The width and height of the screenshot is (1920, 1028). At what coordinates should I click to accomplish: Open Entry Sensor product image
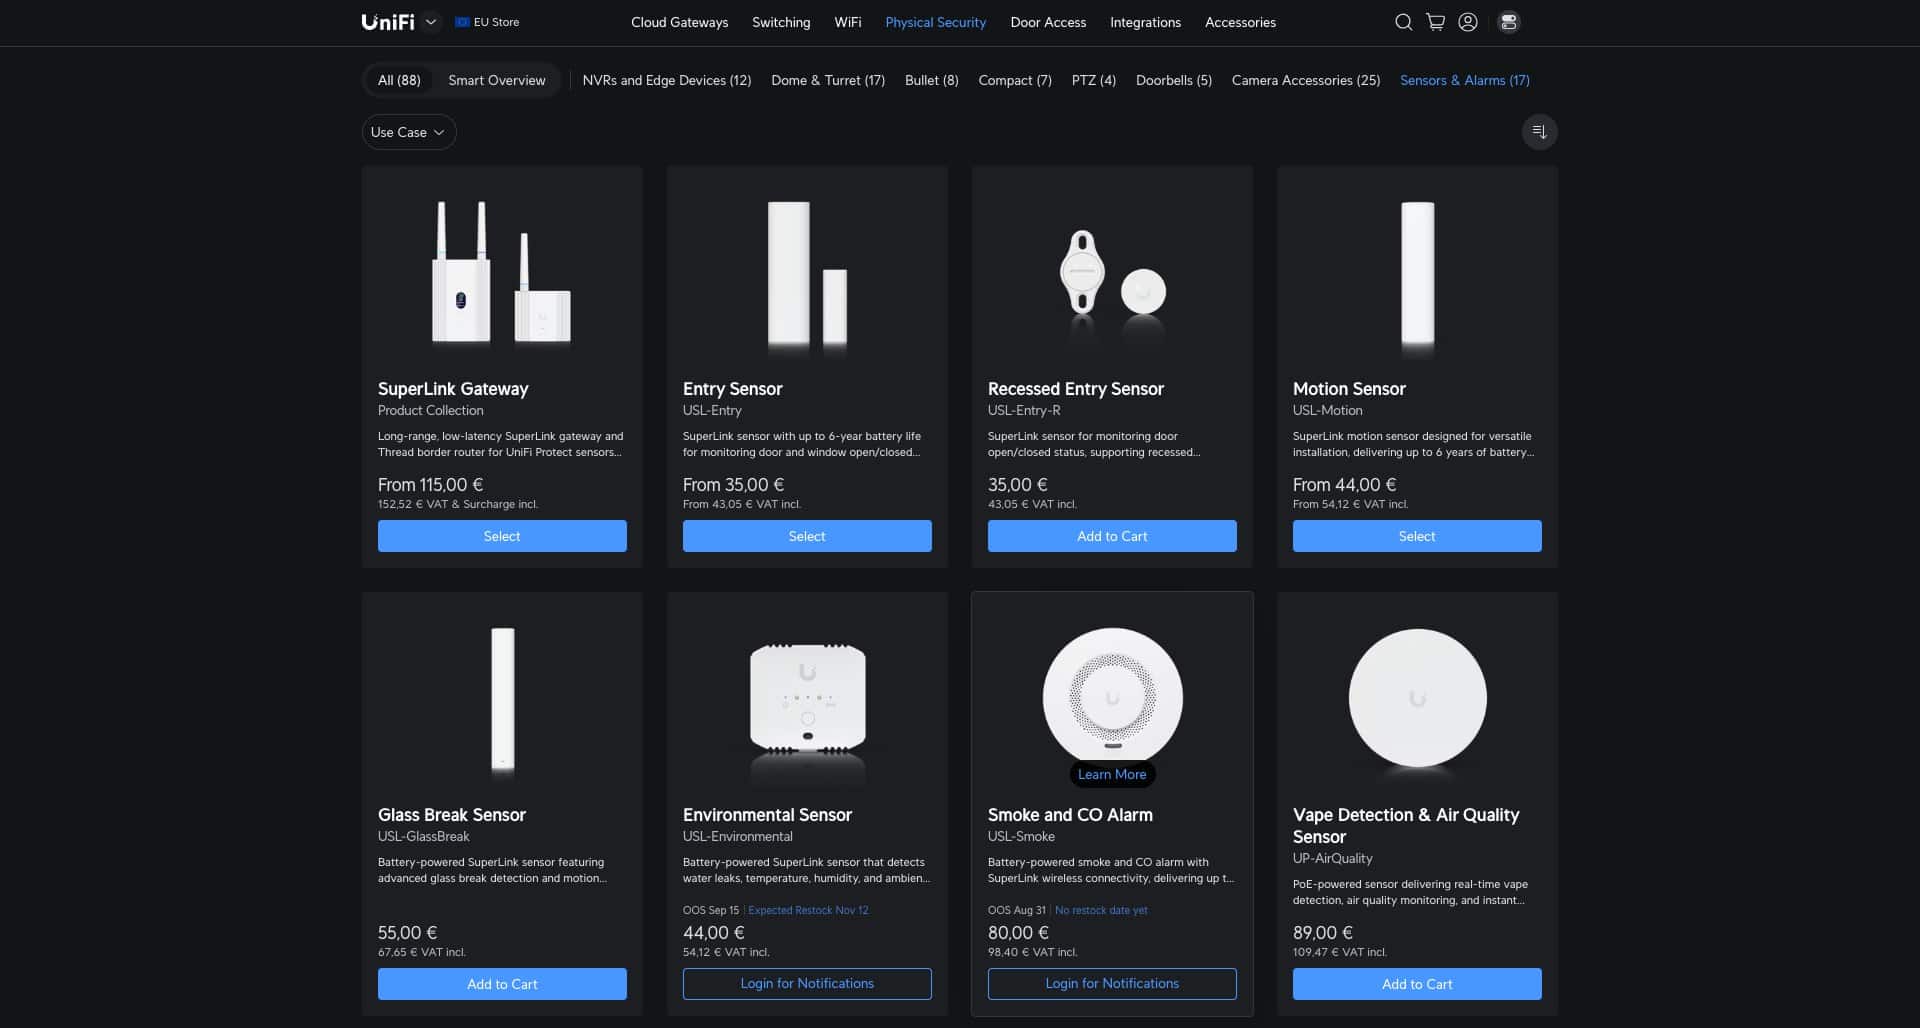click(x=807, y=275)
